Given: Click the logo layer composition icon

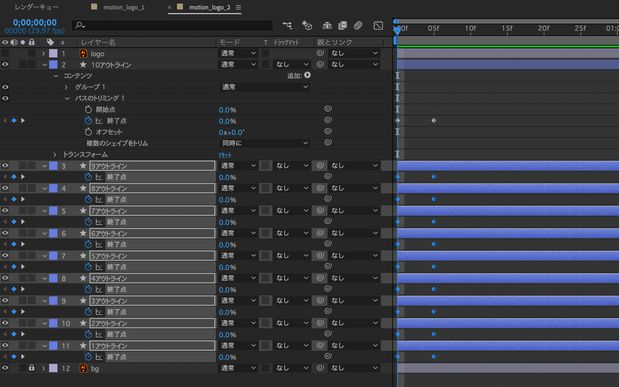Looking at the screenshot, I should coord(83,53).
